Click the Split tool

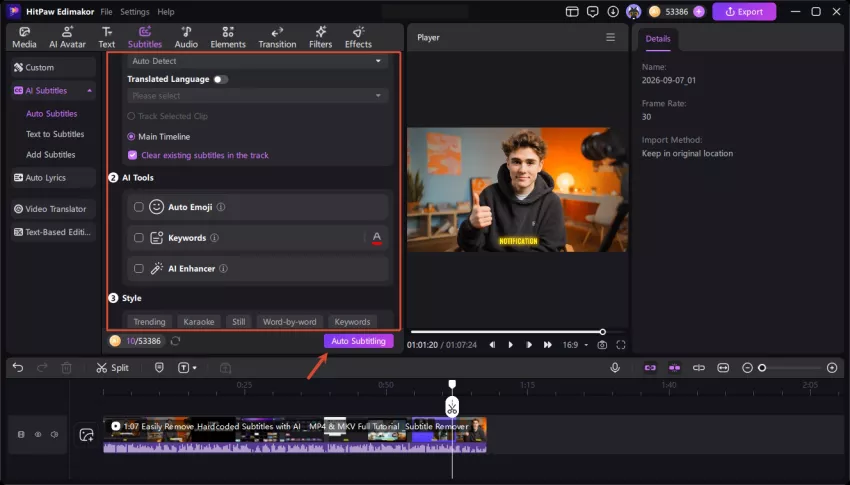tap(113, 368)
